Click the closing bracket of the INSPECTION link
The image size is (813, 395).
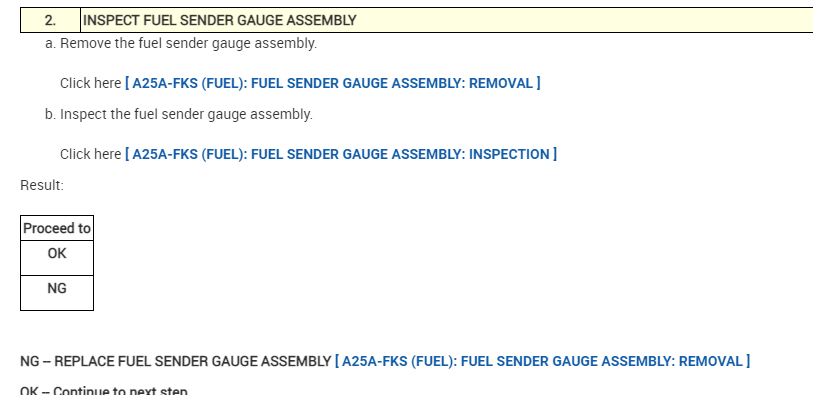(554, 154)
